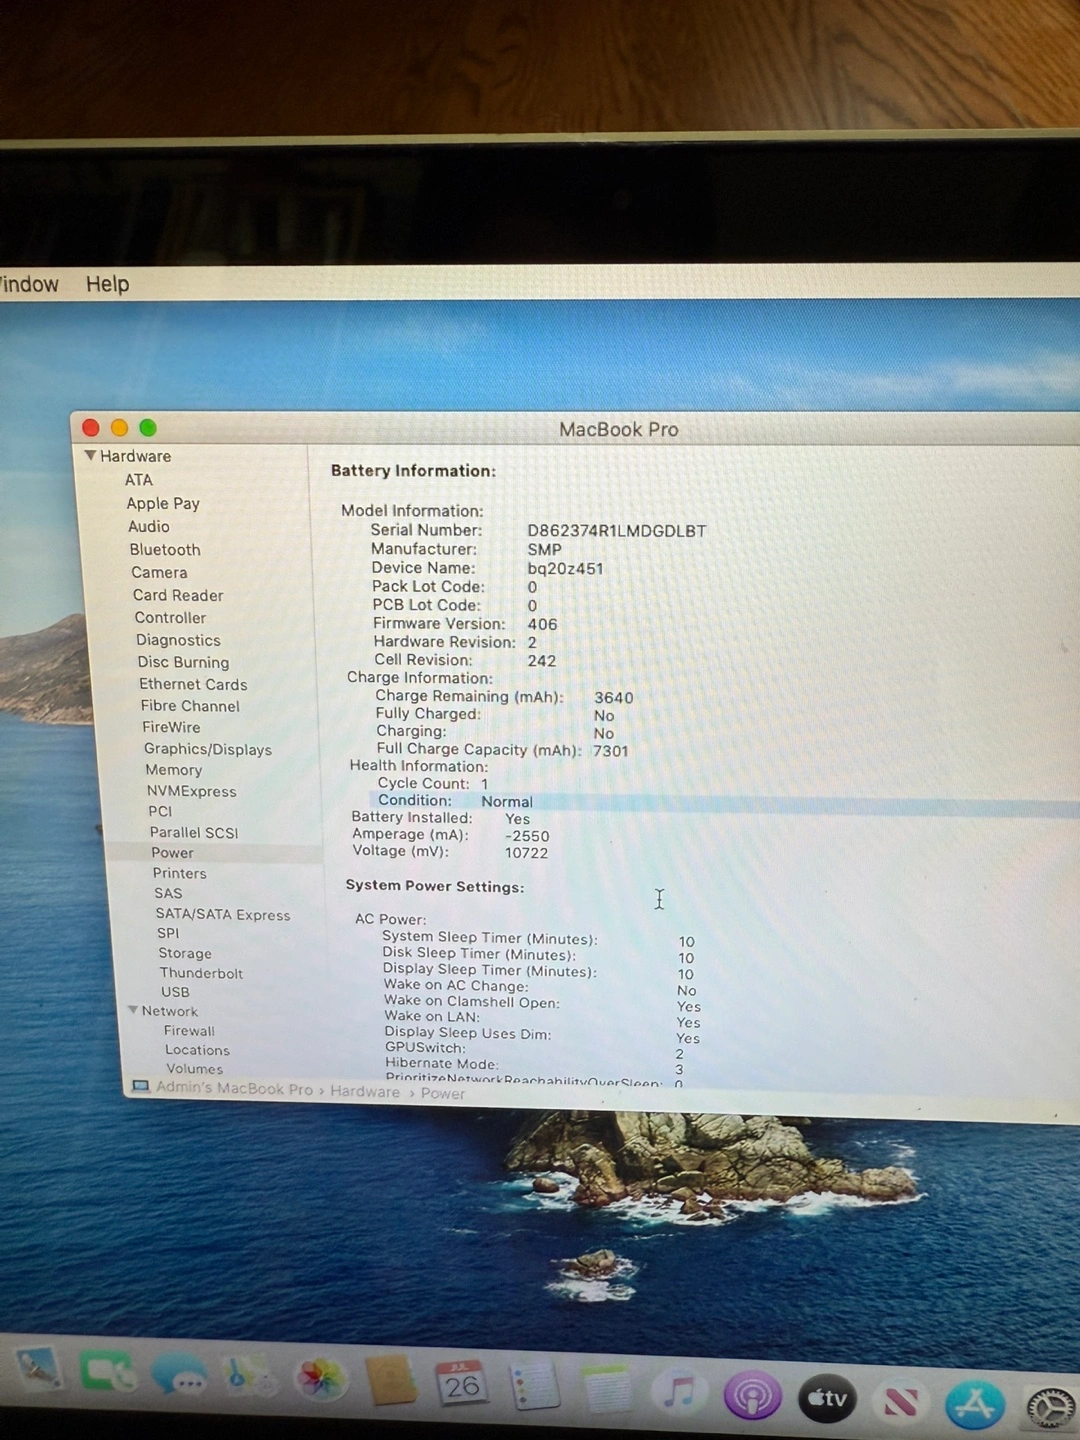
Task: Click Power in the bottom path bar
Action: tap(443, 1094)
